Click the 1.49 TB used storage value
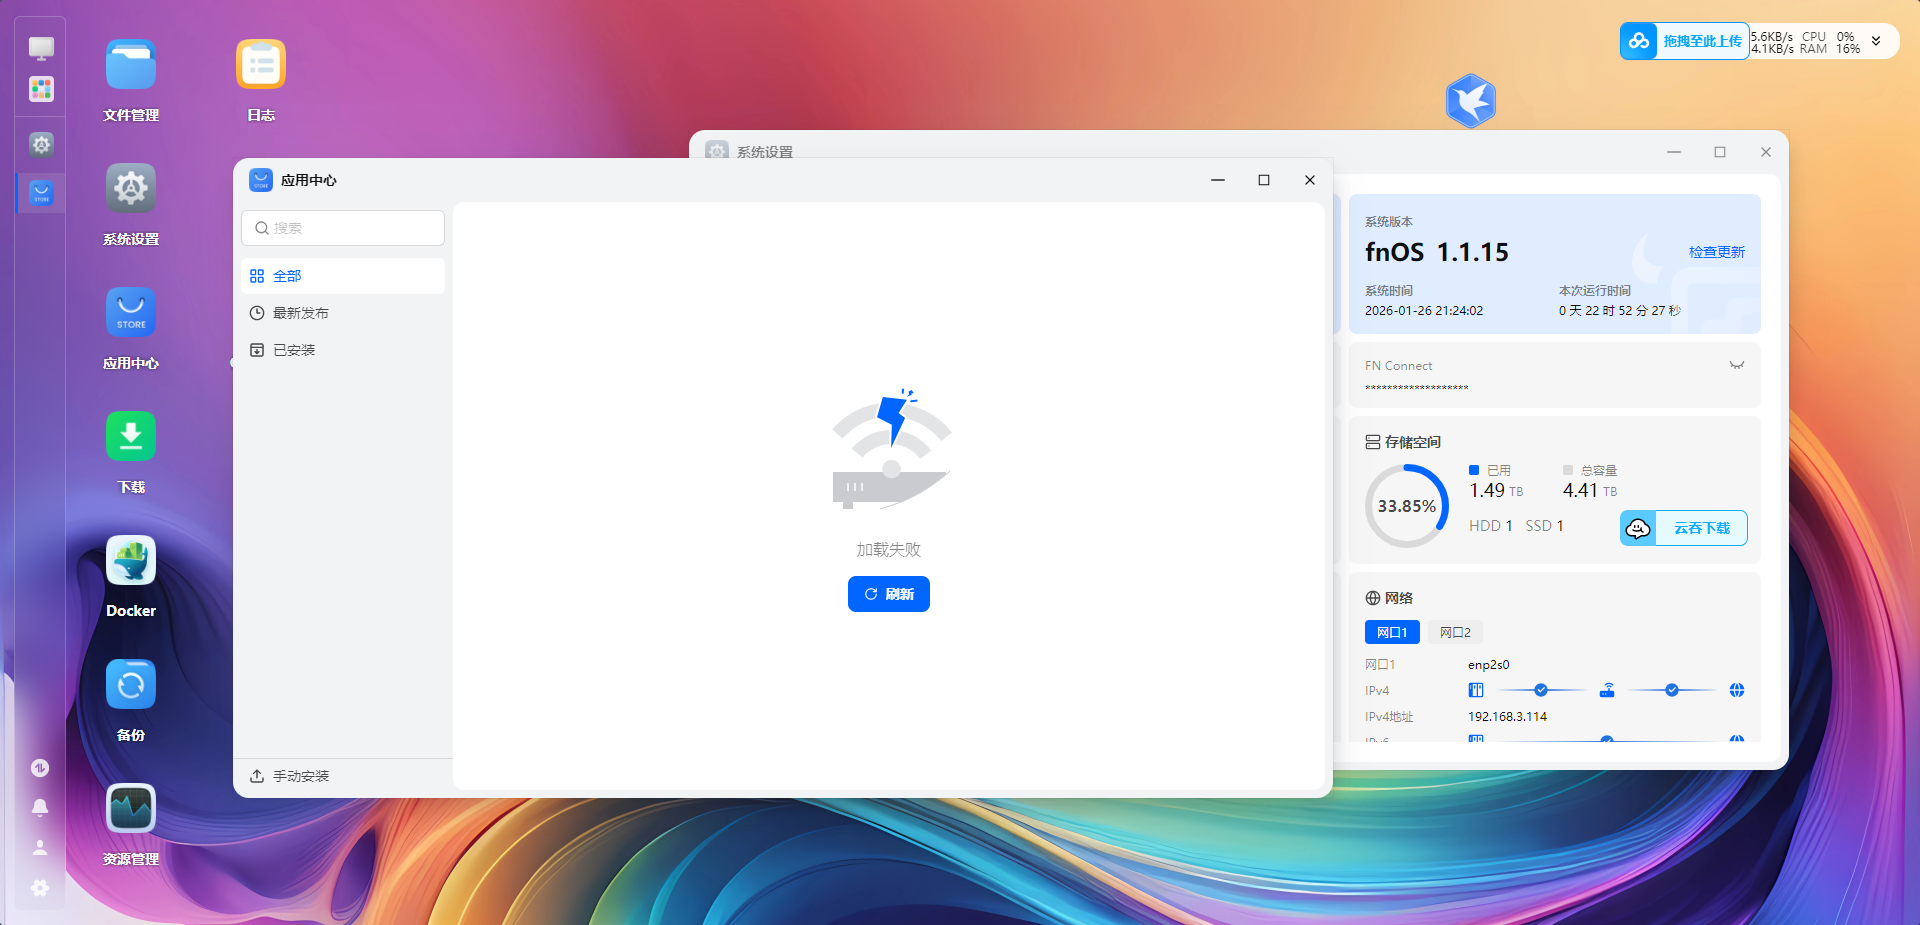 (x=1496, y=491)
